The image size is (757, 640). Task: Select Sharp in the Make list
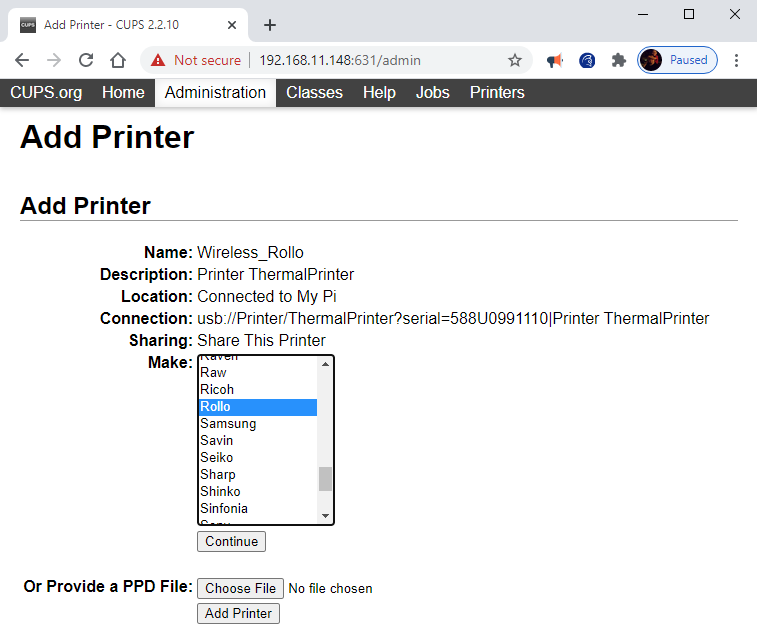[x=258, y=474]
